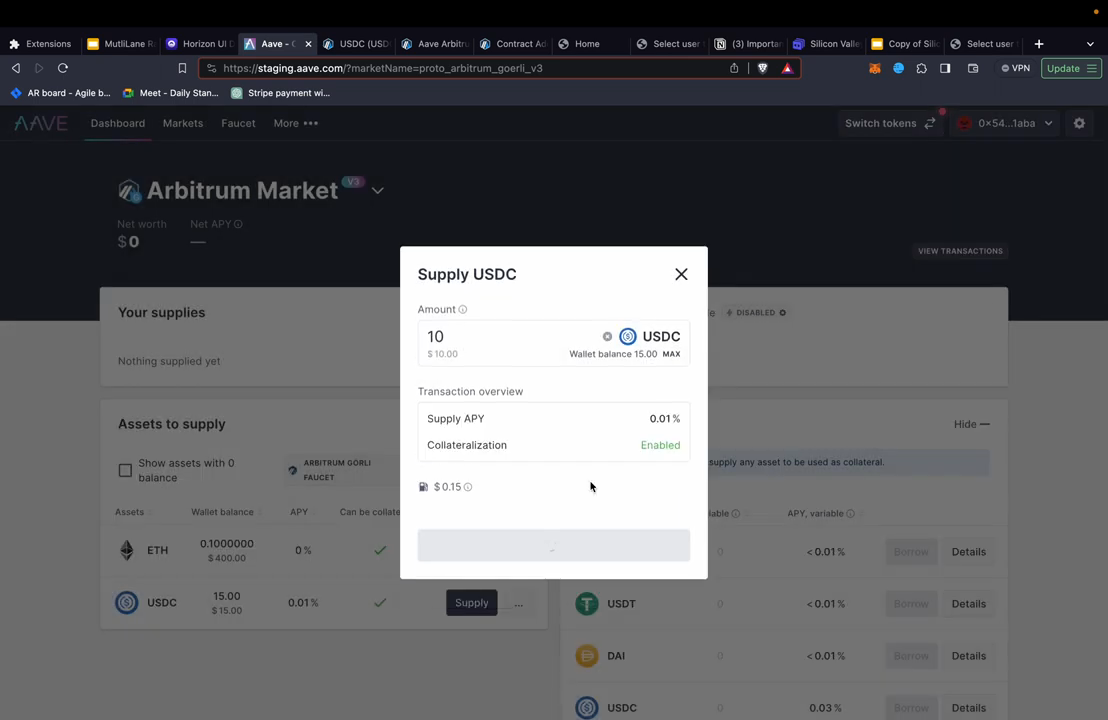Image resolution: width=1108 pixels, height=720 pixels.
Task: Switch to USDC (USD tab
Action: (x=357, y=44)
